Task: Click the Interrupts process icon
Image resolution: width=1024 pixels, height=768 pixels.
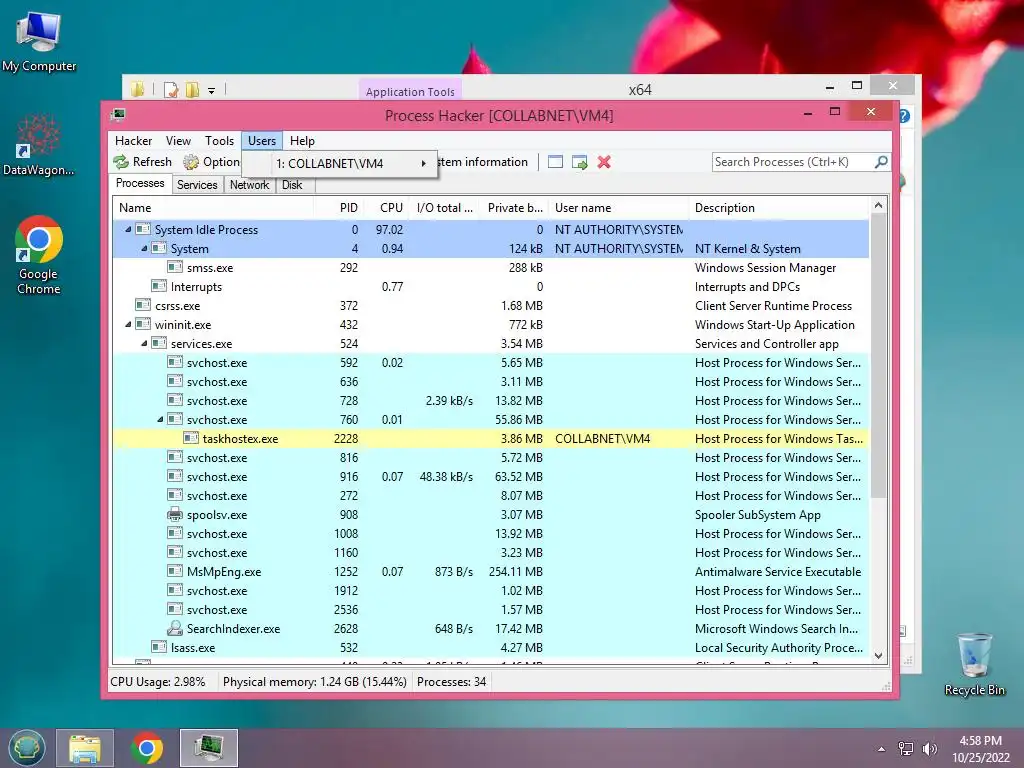Action: (159, 286)
